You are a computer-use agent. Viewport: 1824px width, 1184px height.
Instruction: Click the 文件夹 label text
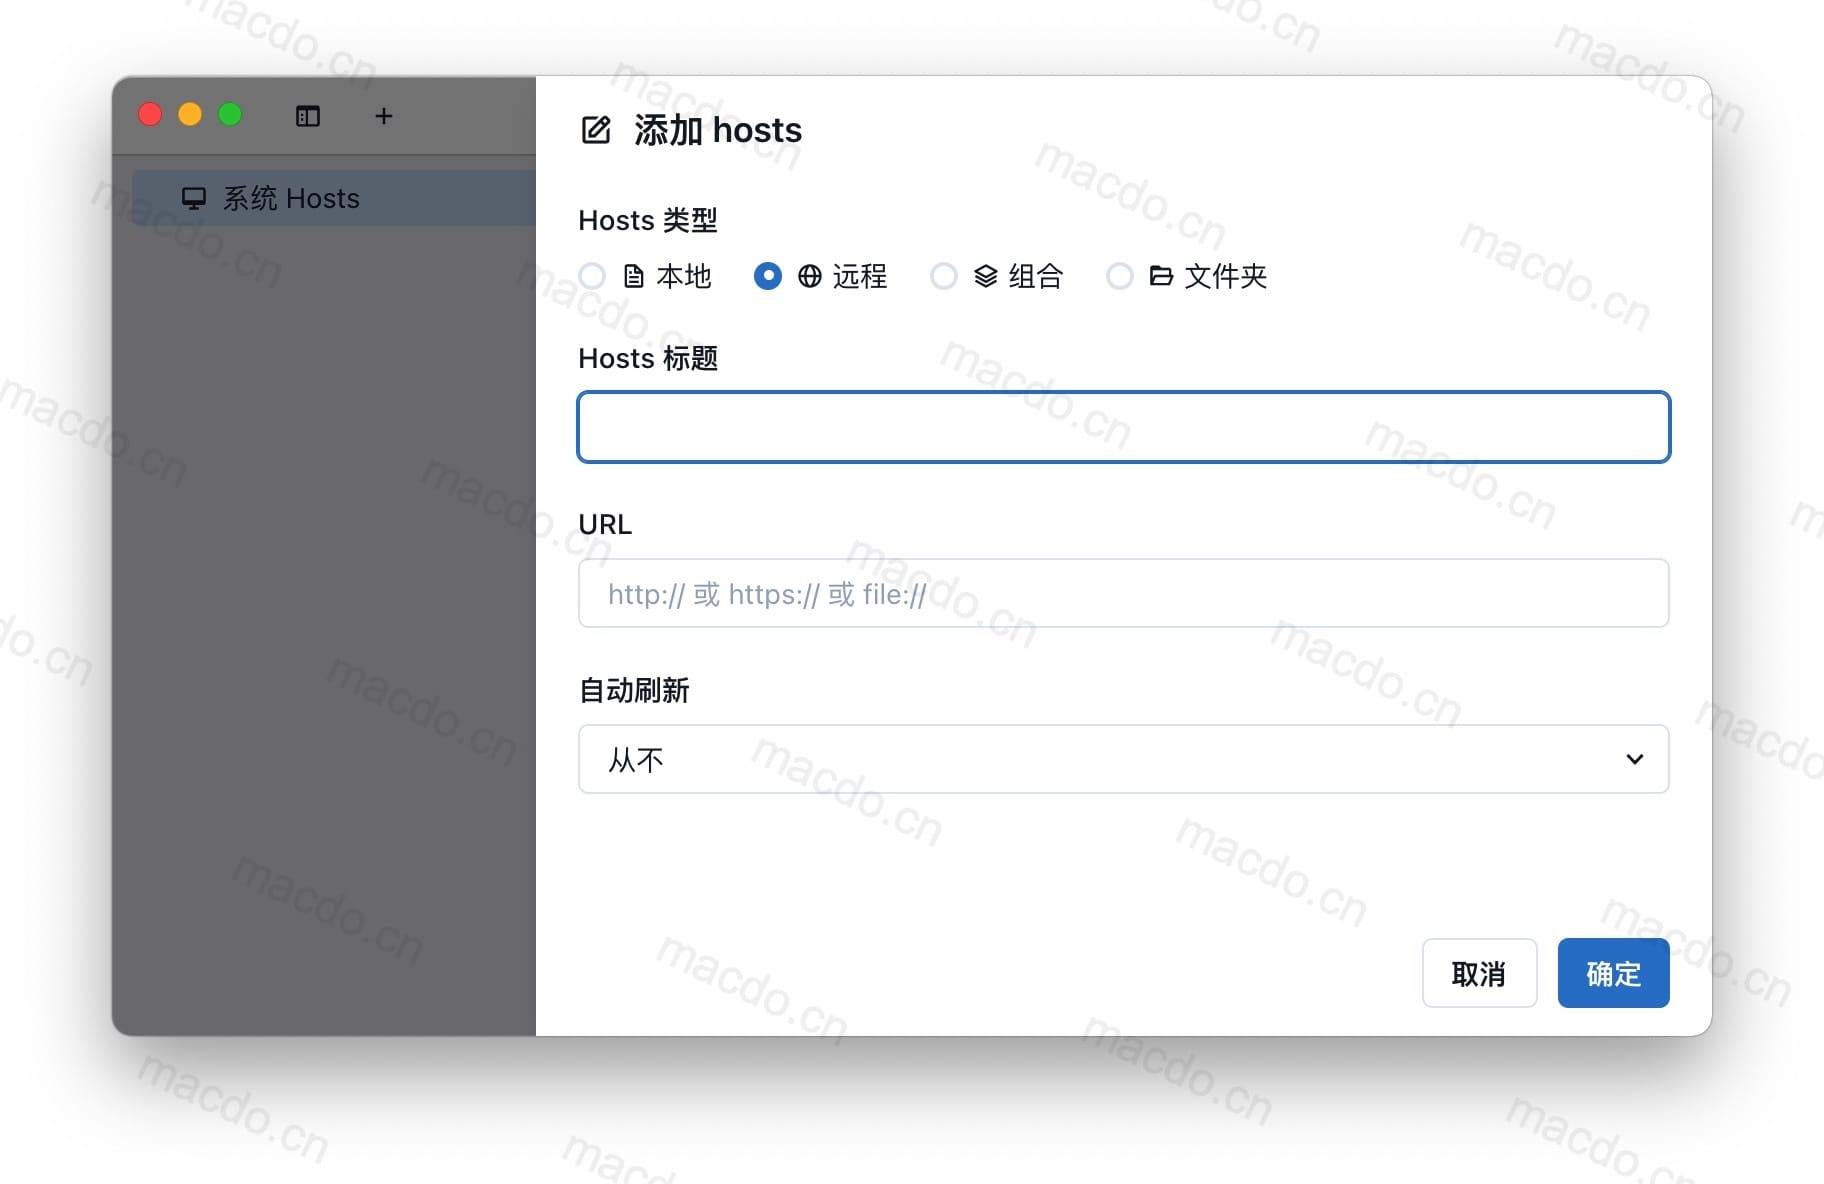pos(1226,276)
